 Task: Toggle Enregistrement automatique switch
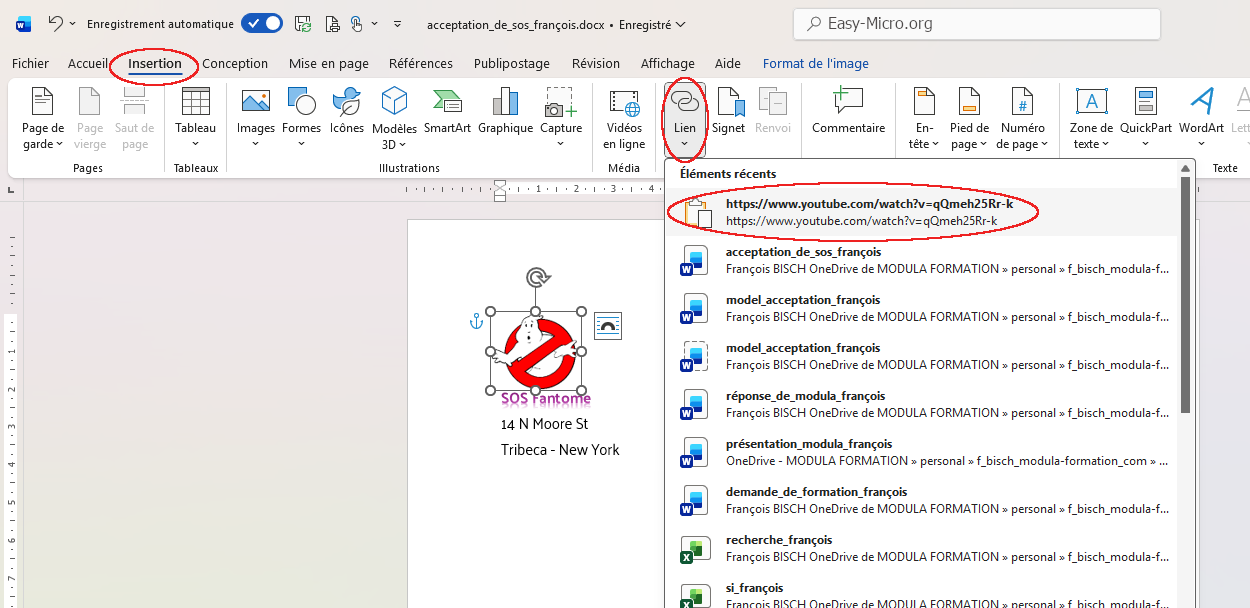pos(261,23)
